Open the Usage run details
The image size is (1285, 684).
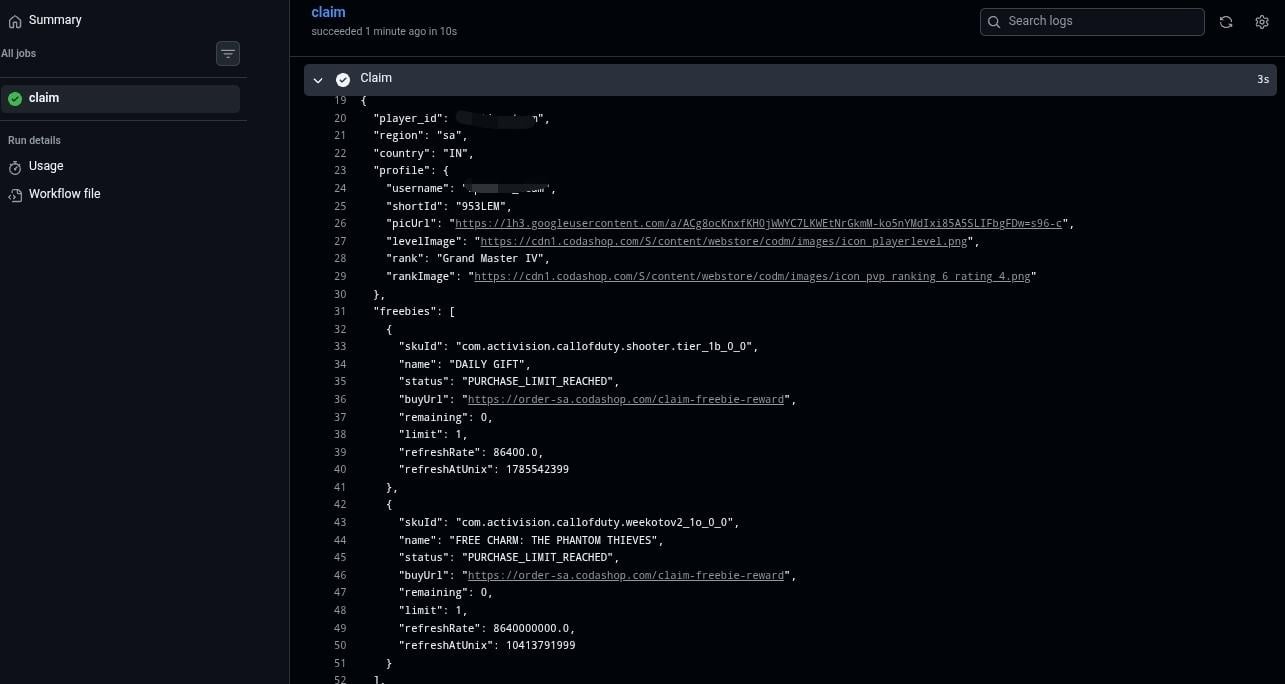click(46, 166)
